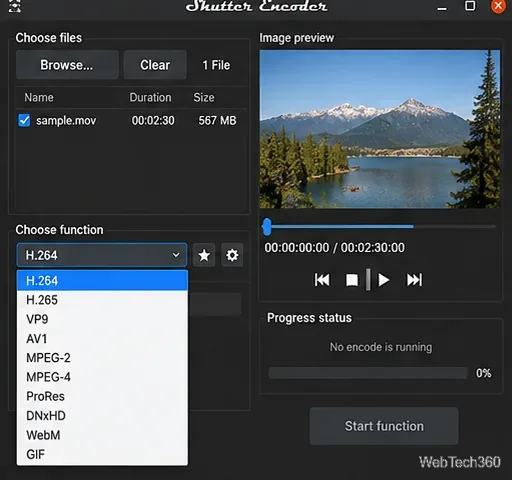
Task: Click the preview timecode readout
Action: 334,248
